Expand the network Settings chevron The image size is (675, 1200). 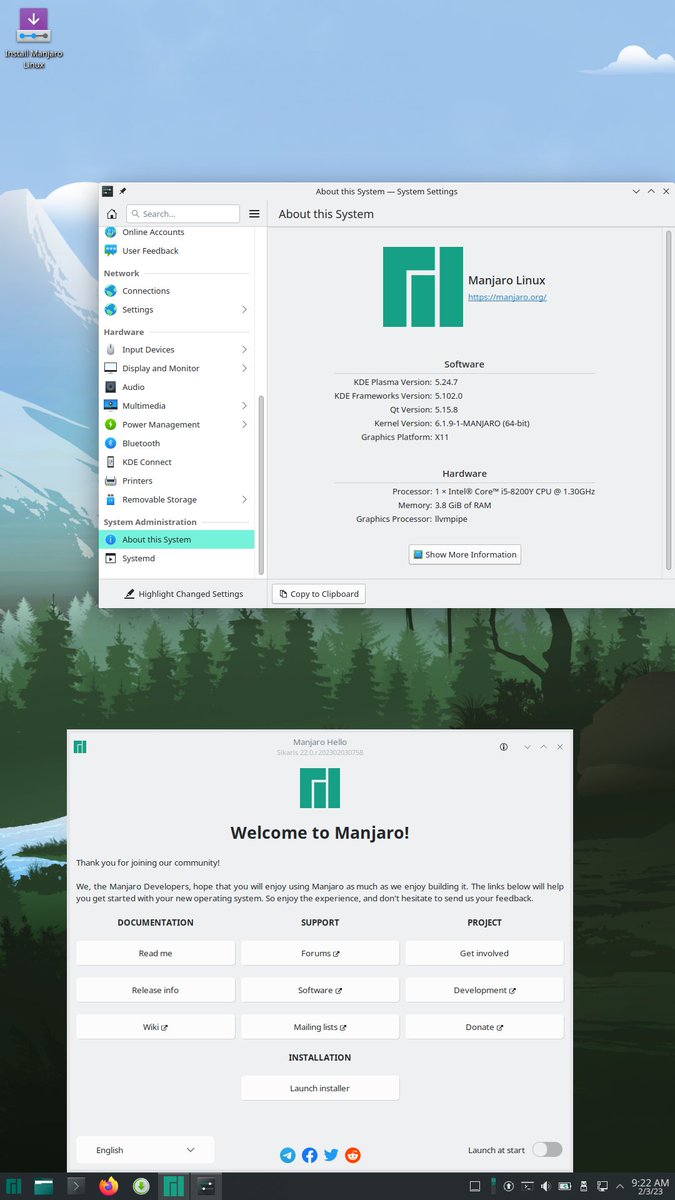(244, 310)
